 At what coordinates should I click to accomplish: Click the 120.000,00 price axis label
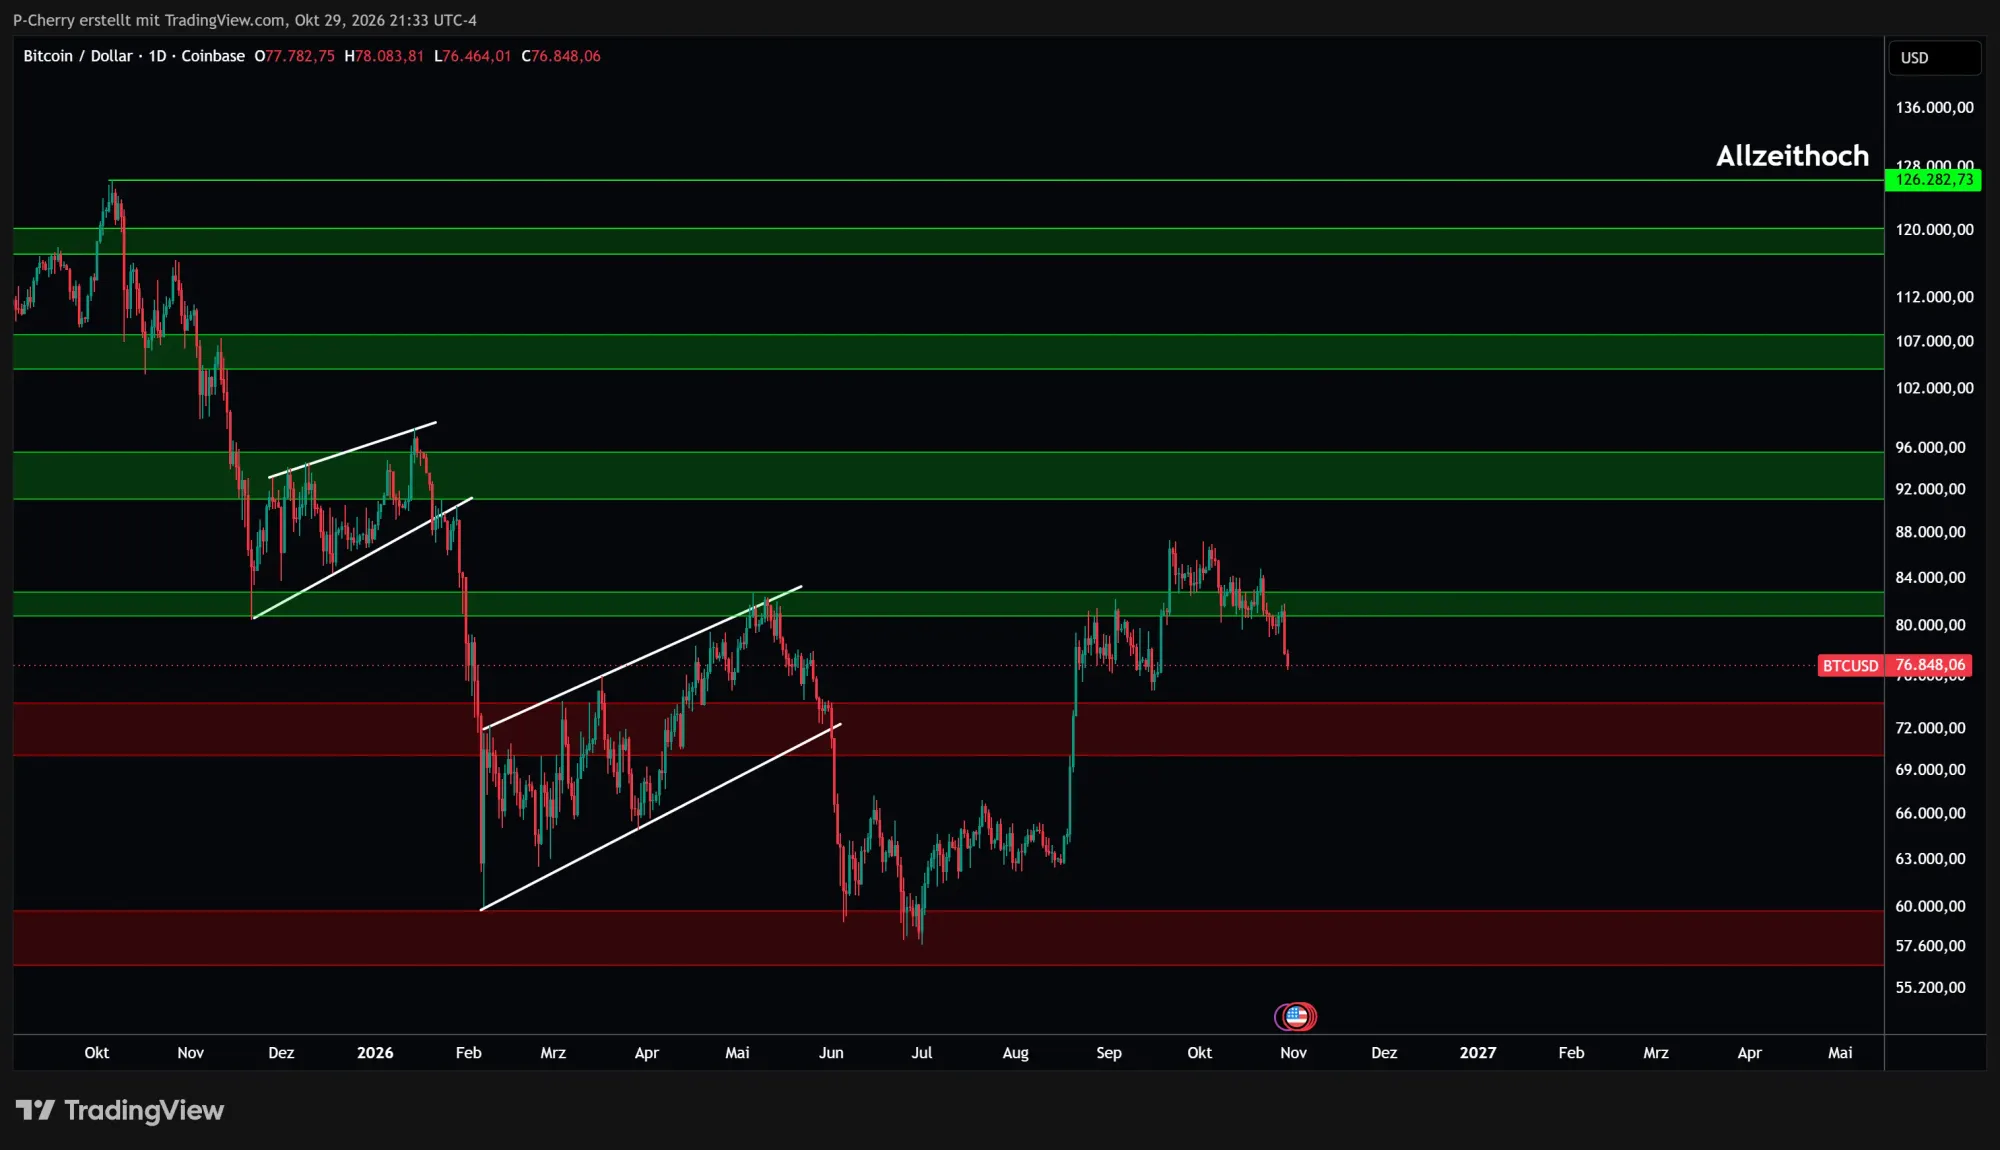(1934, 230)
